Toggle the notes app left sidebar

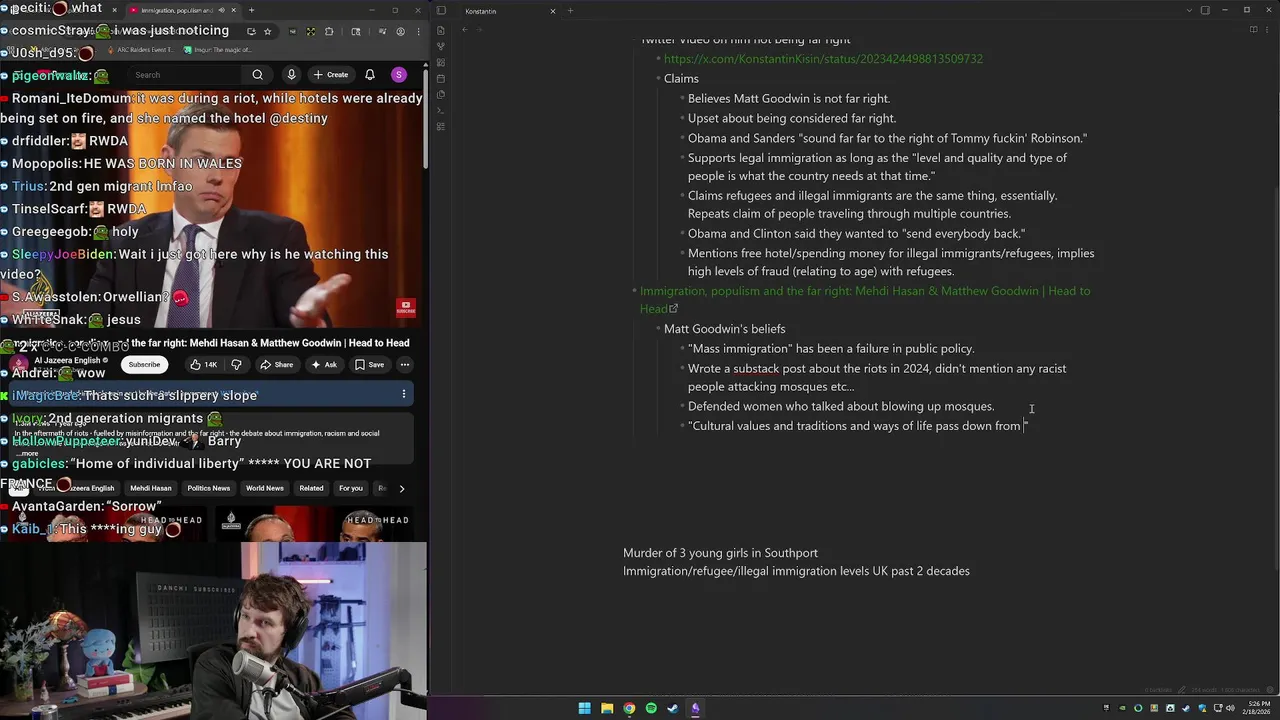tap(441, 11)
